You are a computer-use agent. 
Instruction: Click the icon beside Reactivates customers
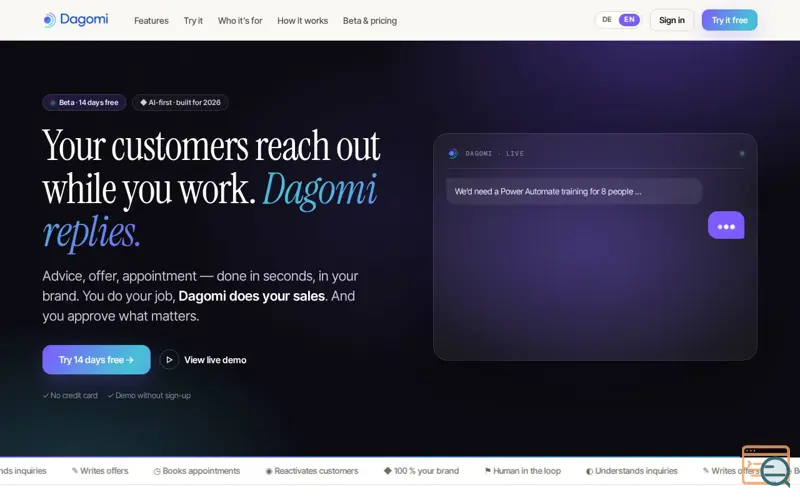pyautogui.click(x=269, y=471)
